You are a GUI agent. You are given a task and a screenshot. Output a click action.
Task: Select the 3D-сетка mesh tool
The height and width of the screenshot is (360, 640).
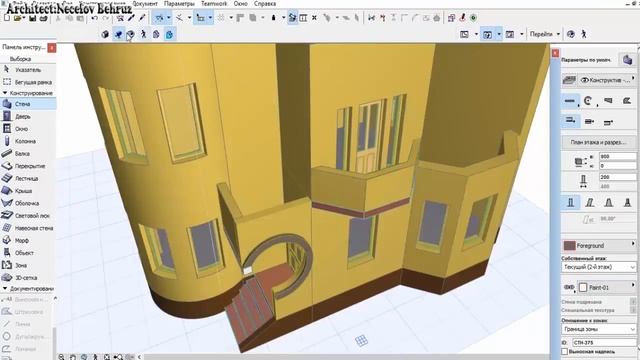pos(28,278)
